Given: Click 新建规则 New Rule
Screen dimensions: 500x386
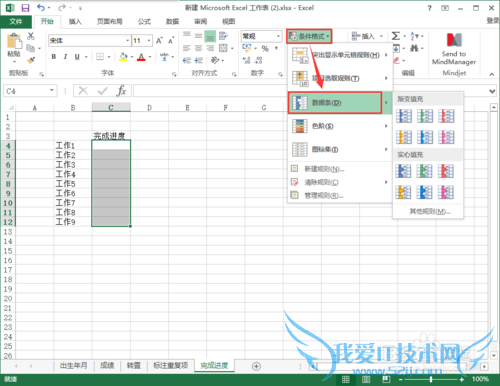Looking at the screenshot, I should point(340,169).
